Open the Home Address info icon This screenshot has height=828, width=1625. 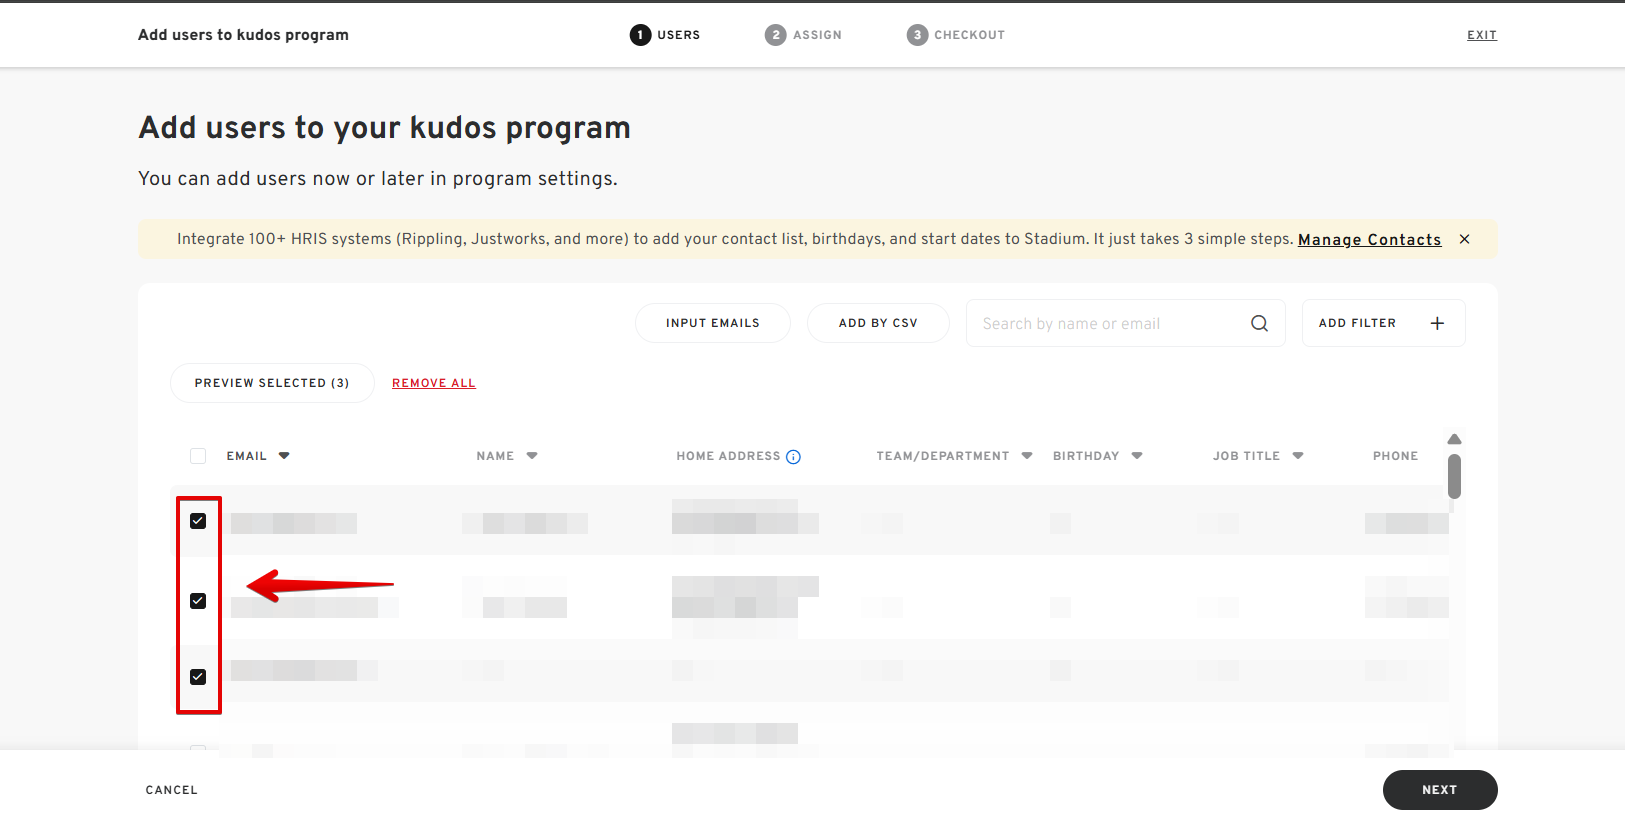[x=793, y=457]
